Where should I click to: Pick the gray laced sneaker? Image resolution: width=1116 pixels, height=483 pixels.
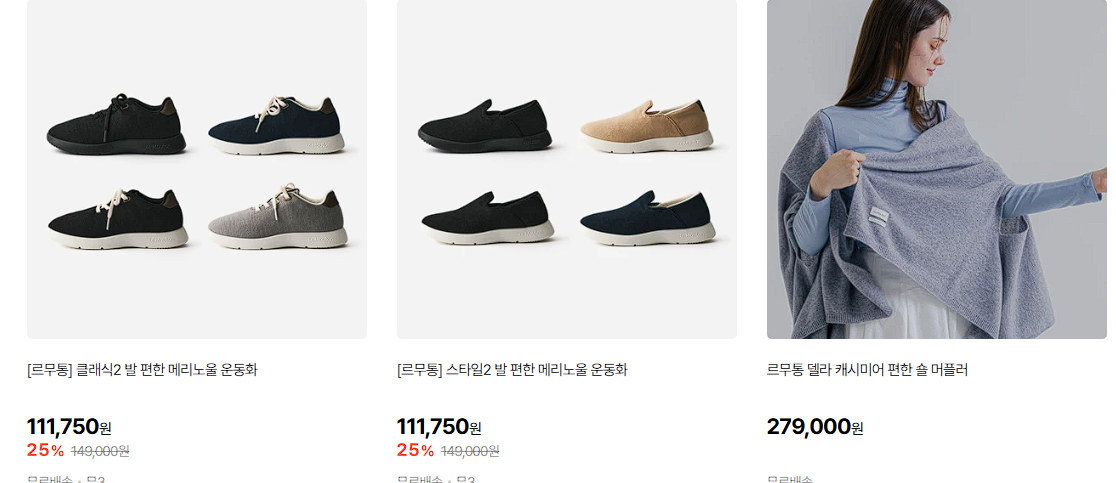(x=277, y=217)
